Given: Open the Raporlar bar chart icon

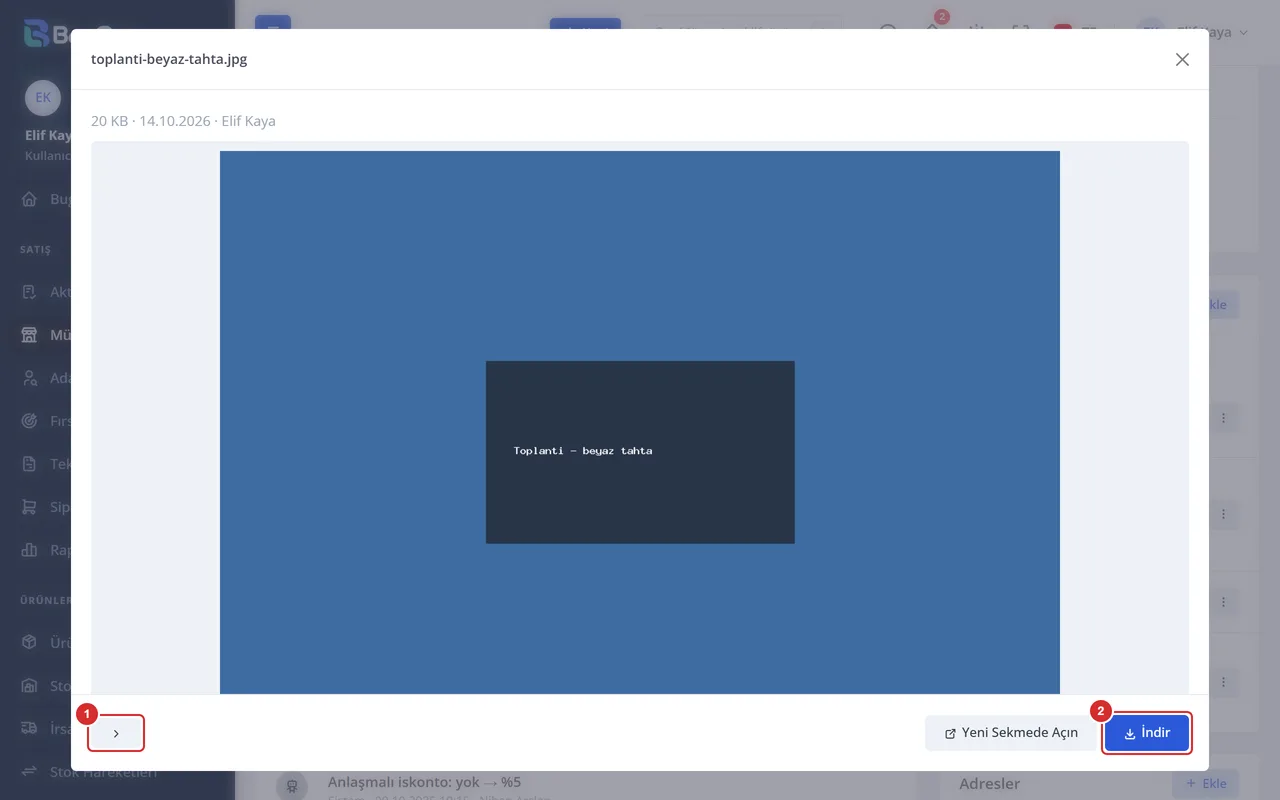Looking at the screenshot, I should coord(30,550).
